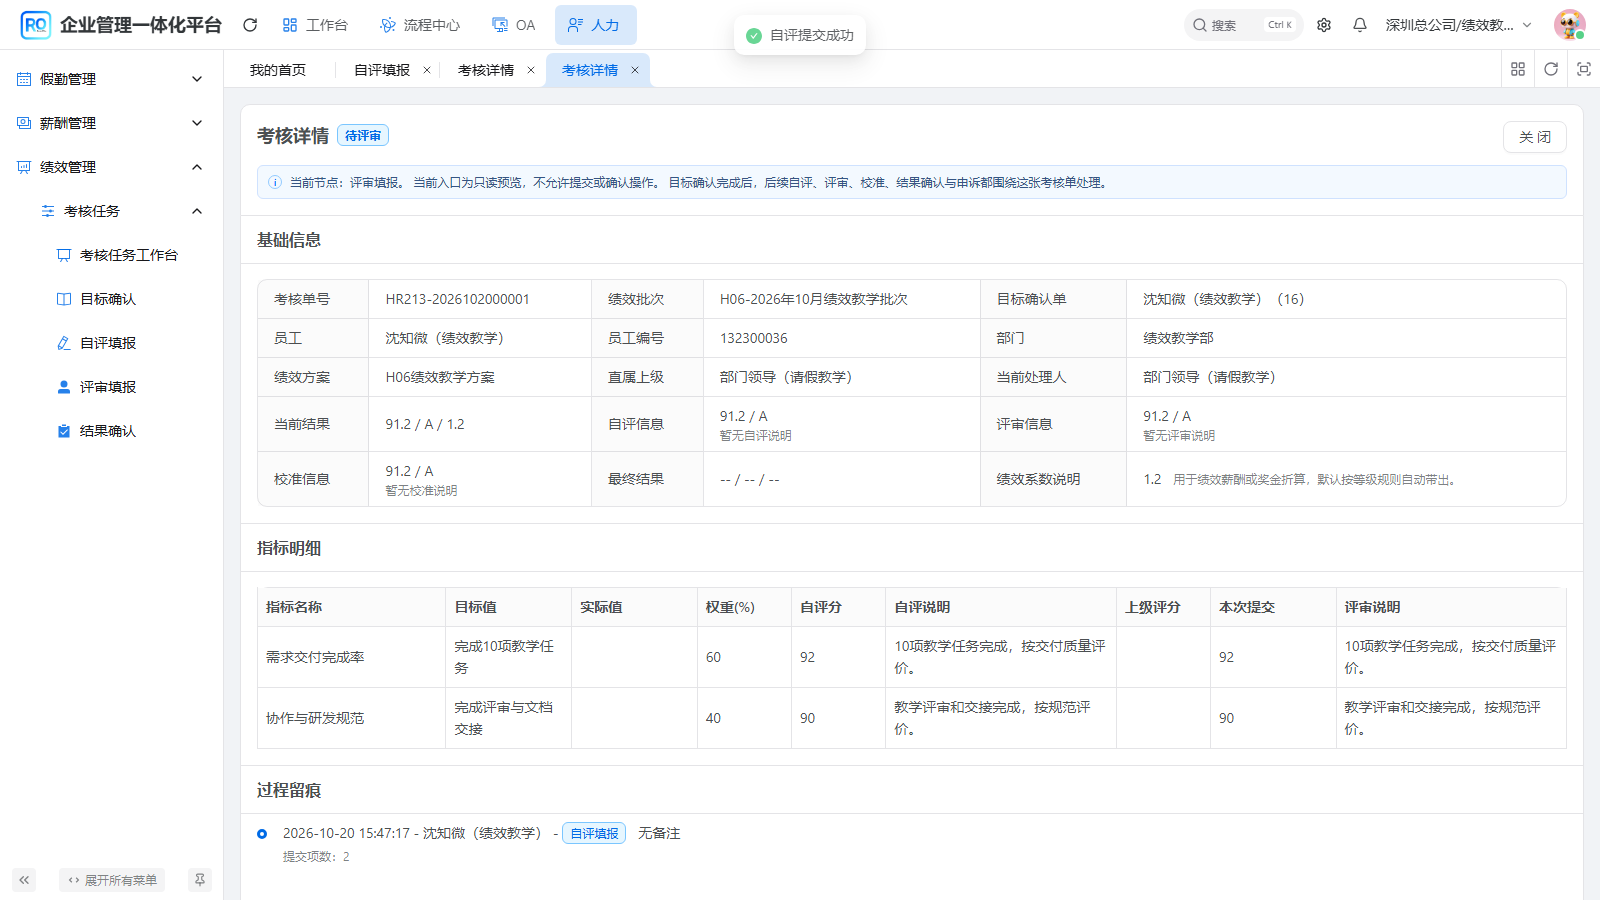Click the user avatar in header
The height and width of the screenshot is (900, 1600).
1569,25
